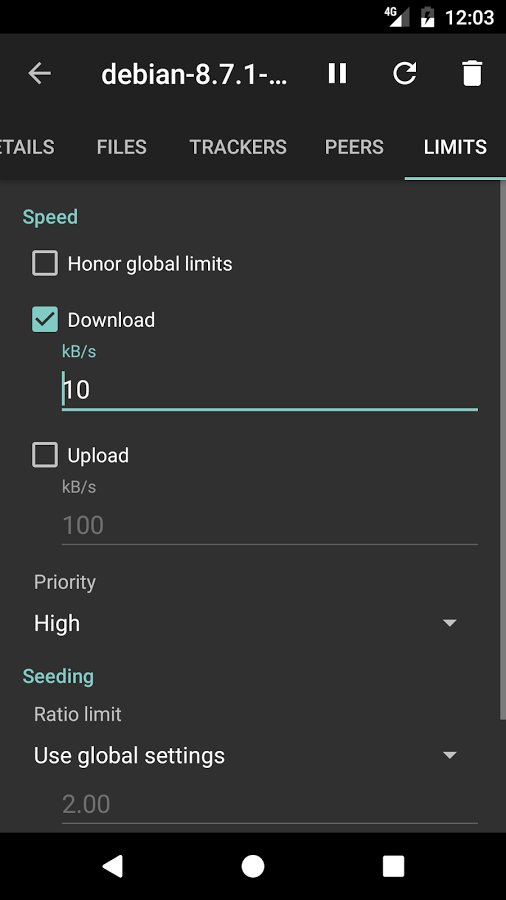Viewport: 506px width, 900px height.
Task: Switch to the Files tab
Action: (122, 147)
